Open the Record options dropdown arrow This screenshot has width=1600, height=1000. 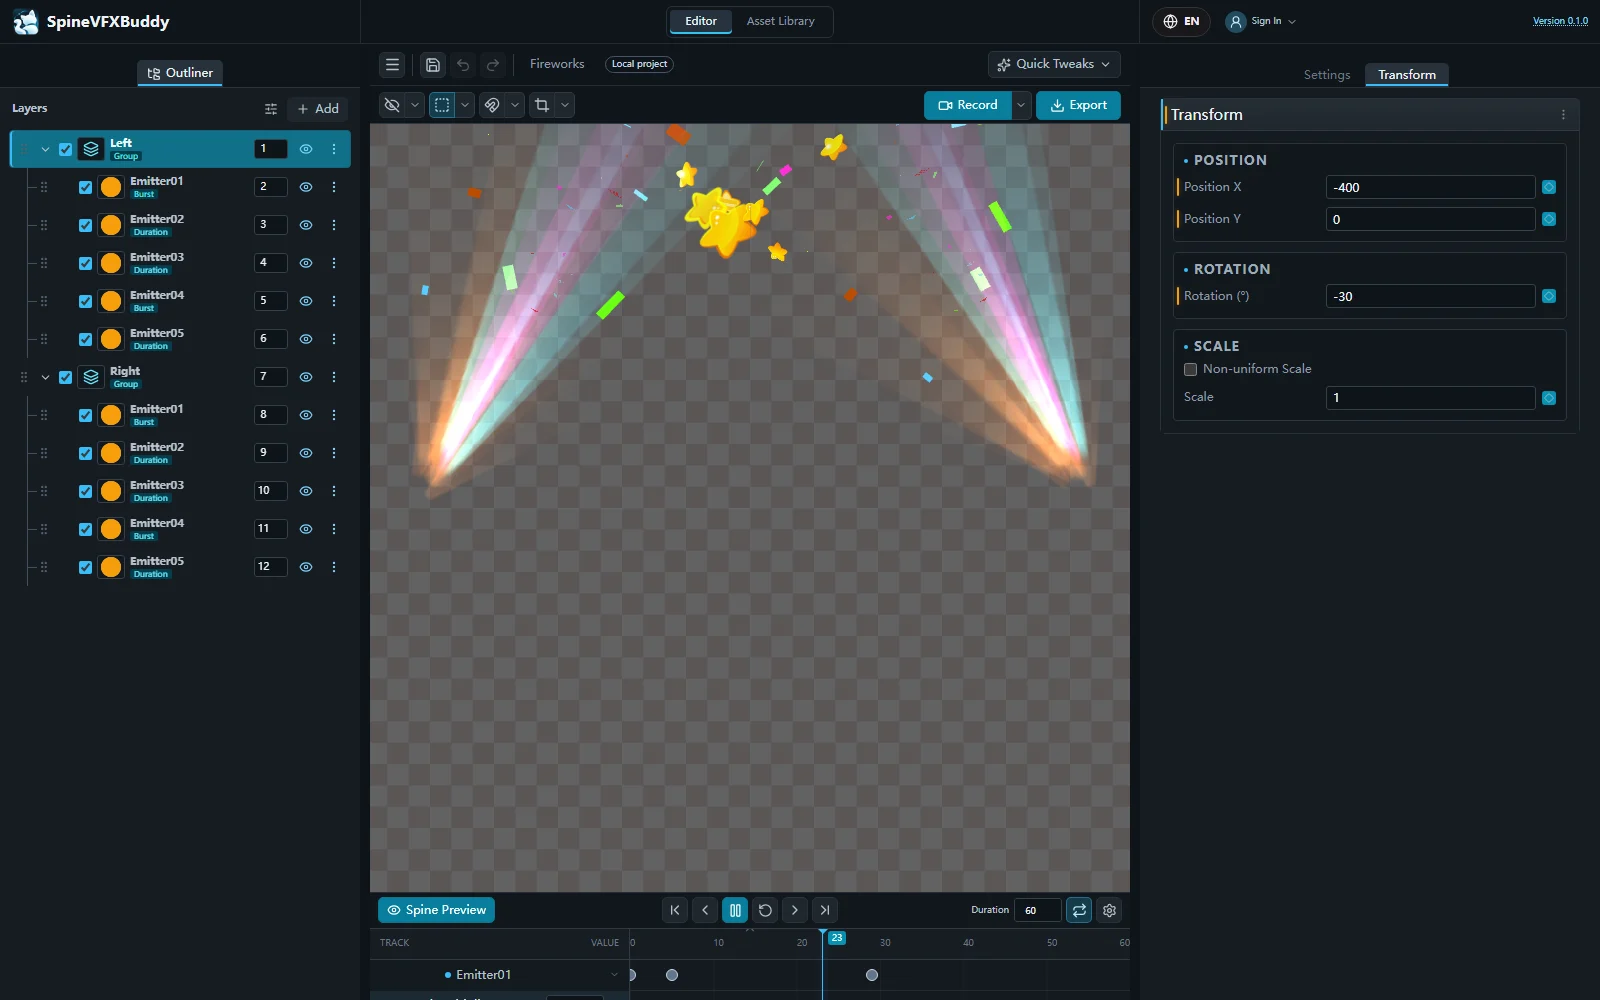(x=1020, y=105)
